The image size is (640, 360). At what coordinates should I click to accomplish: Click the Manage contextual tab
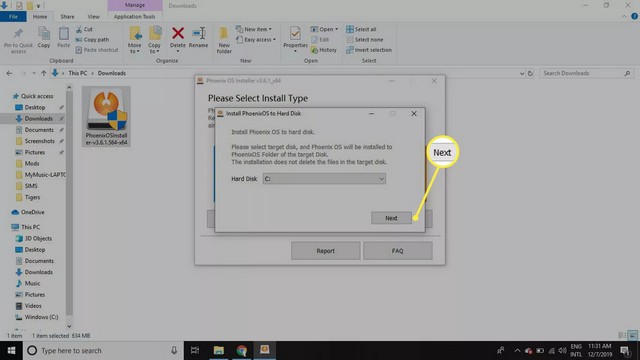coord(135,5)
